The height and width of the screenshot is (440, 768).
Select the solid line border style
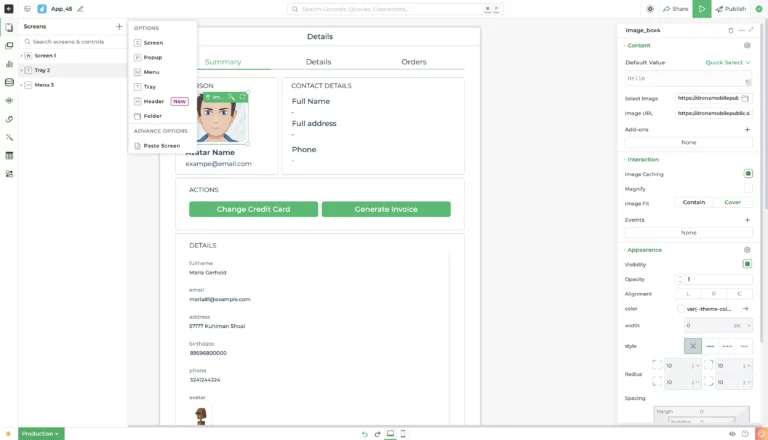(x=710, y=346)
